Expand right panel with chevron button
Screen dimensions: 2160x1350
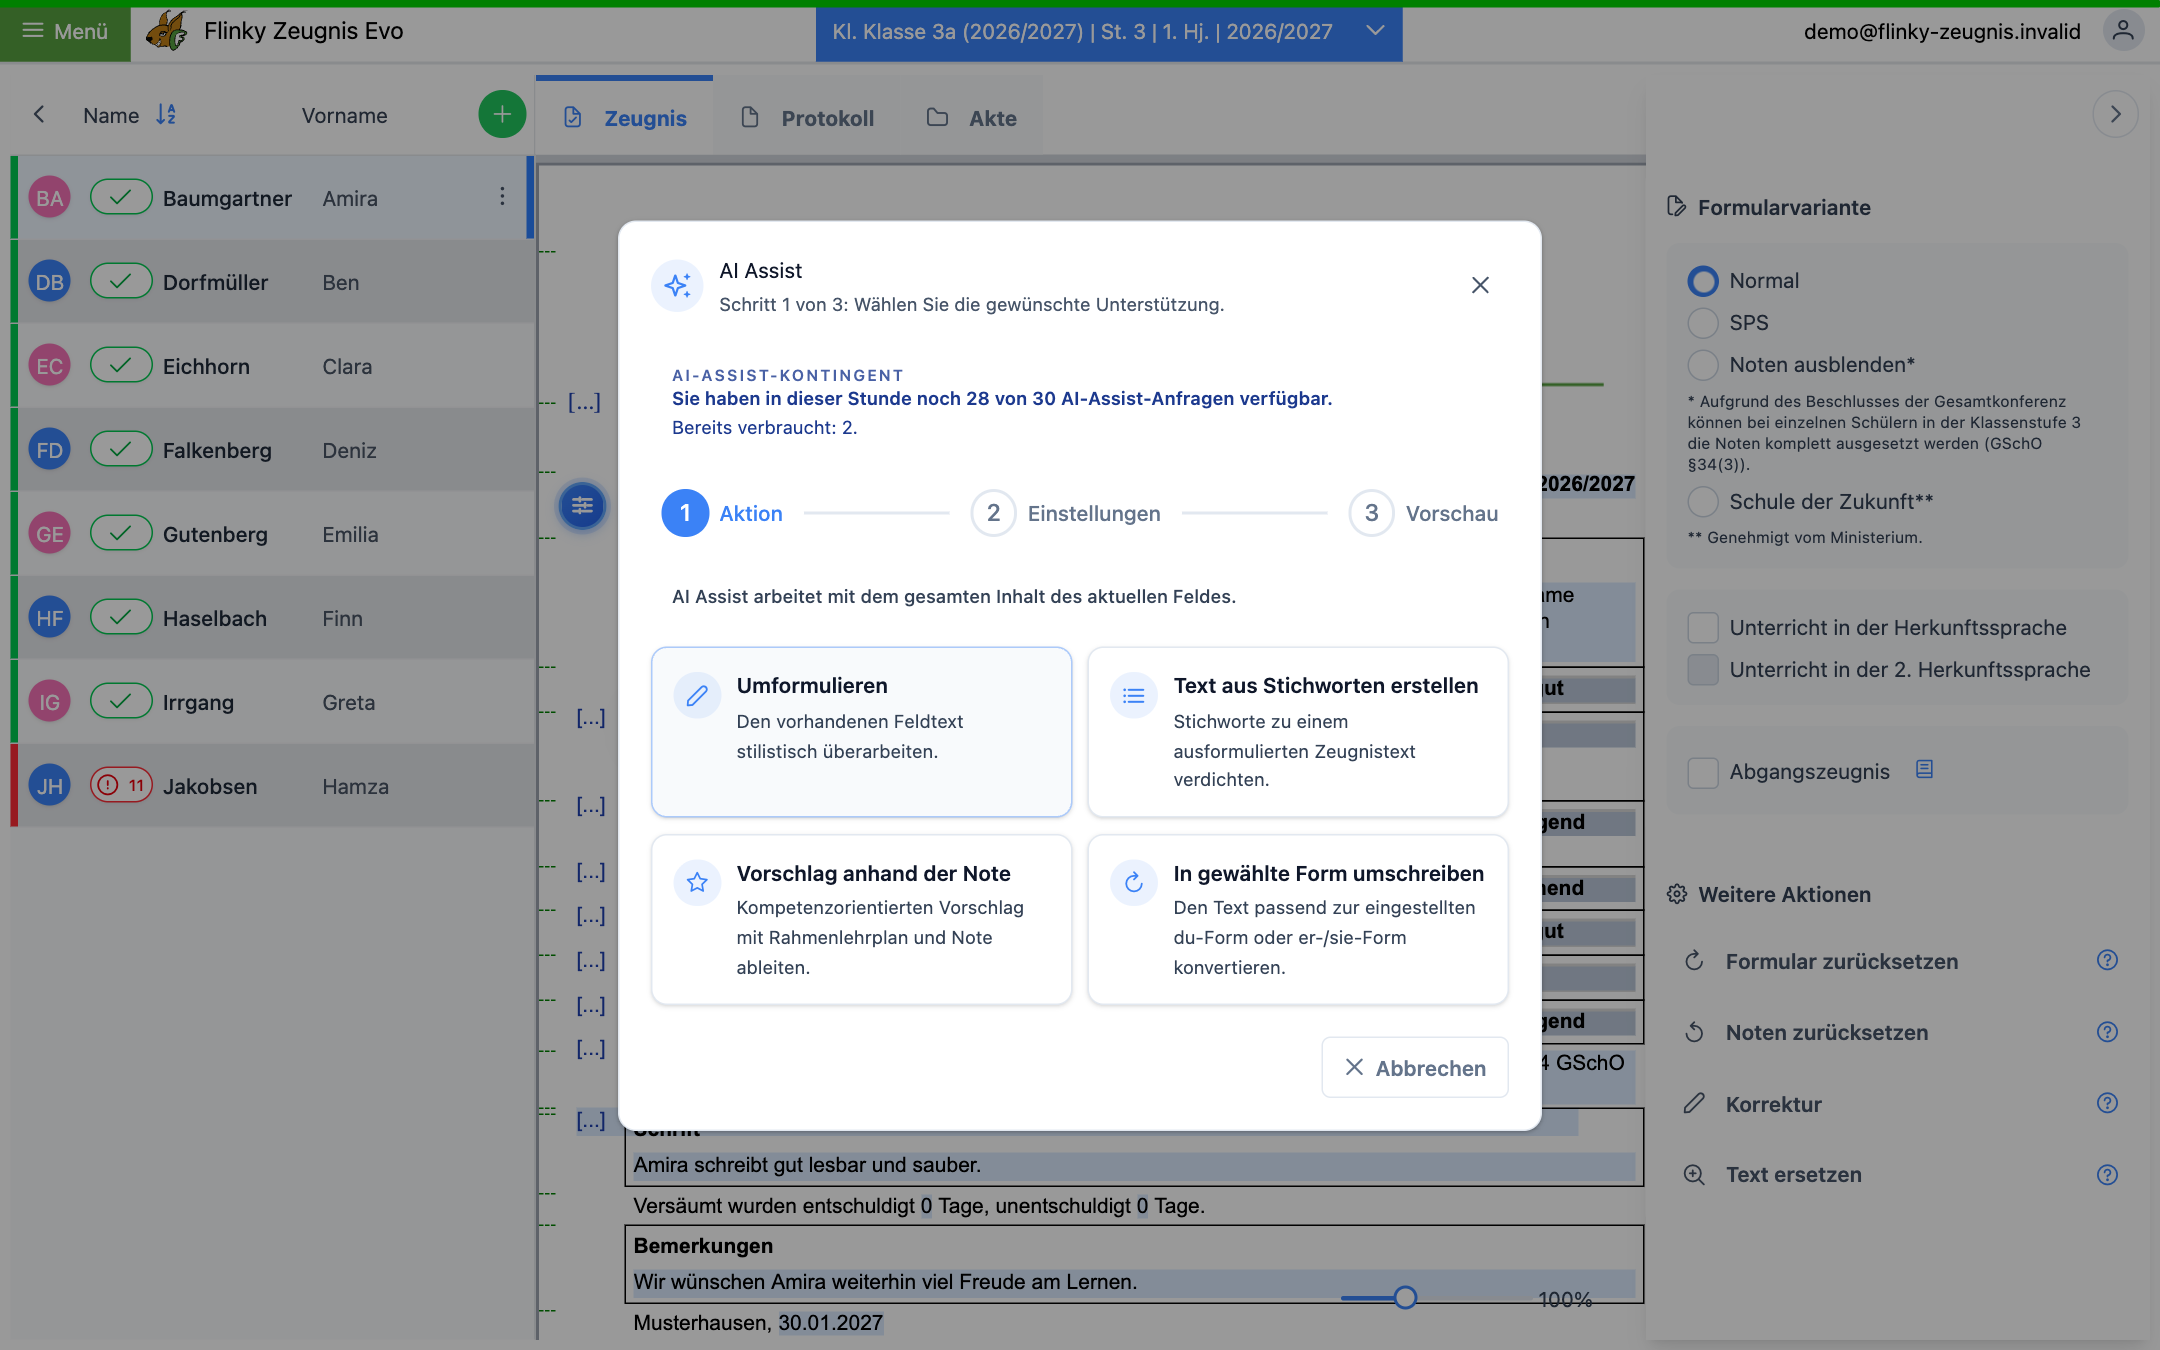[2115, 115]
